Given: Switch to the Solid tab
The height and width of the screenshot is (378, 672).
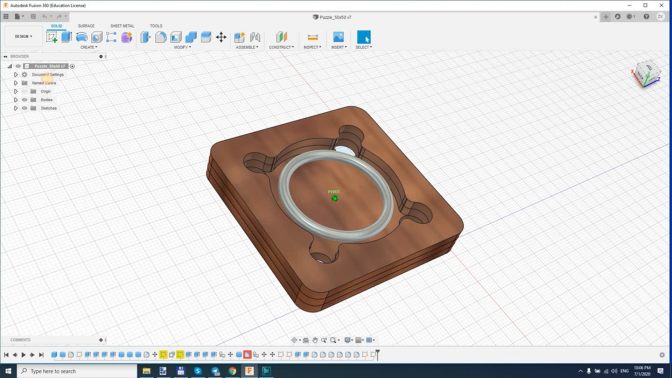Looking at the screenshot, I should tap(56, 26).
